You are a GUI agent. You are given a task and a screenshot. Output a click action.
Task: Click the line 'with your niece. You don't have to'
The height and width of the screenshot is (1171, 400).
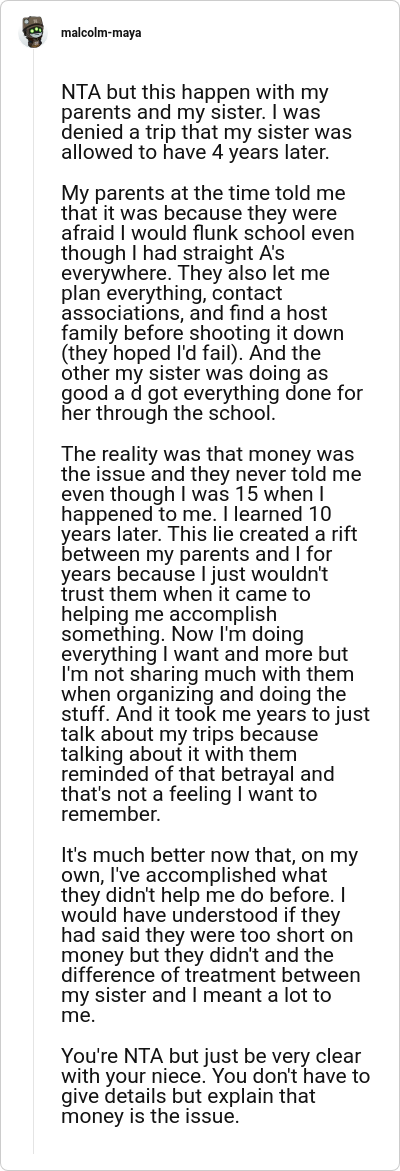(x=215, y=1076)
